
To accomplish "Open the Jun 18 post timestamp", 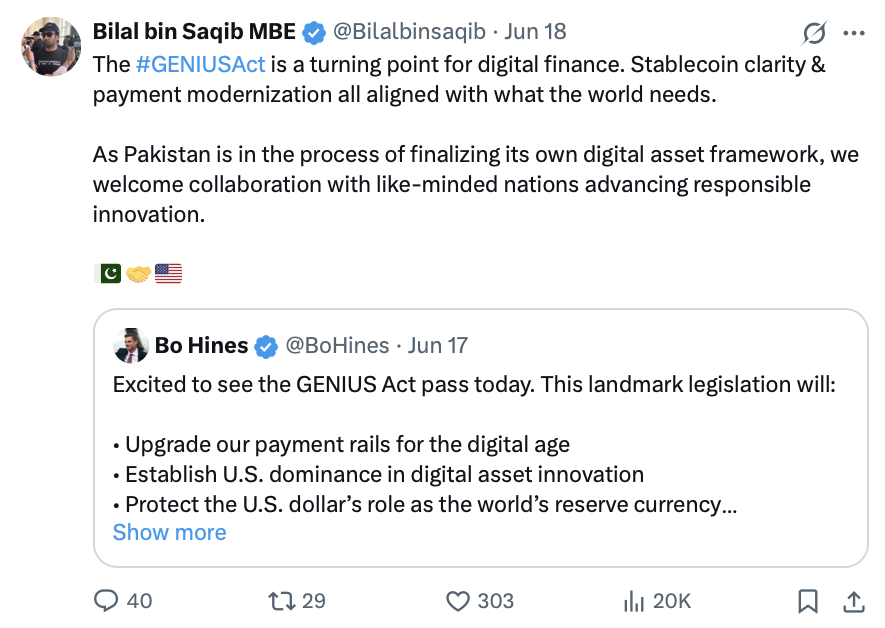I will point(535,32).
